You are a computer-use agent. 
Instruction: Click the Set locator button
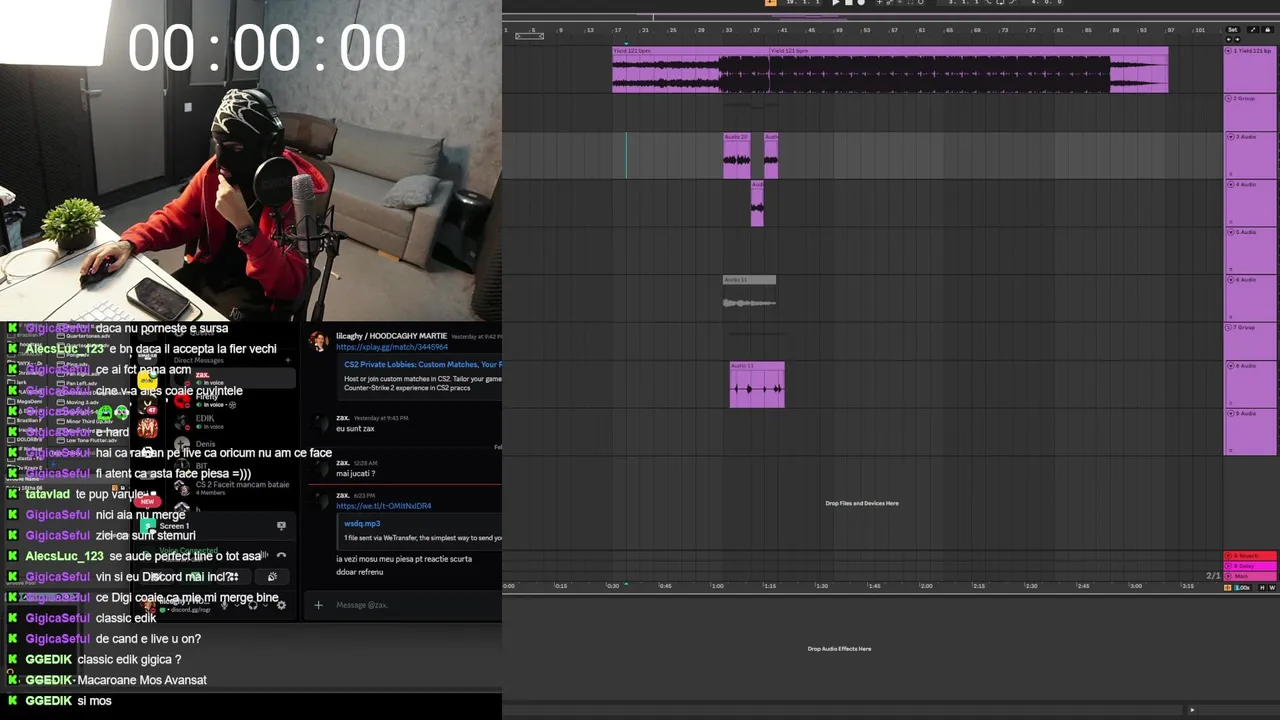1233,30
